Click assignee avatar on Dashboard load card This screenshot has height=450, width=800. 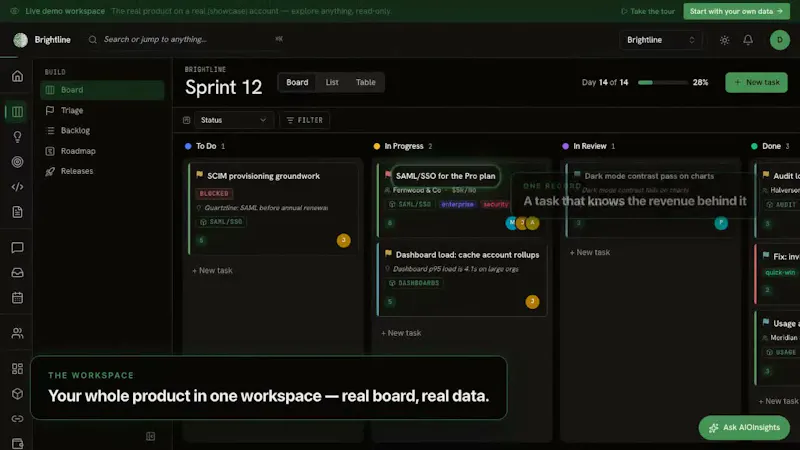(x=532, y=302)
